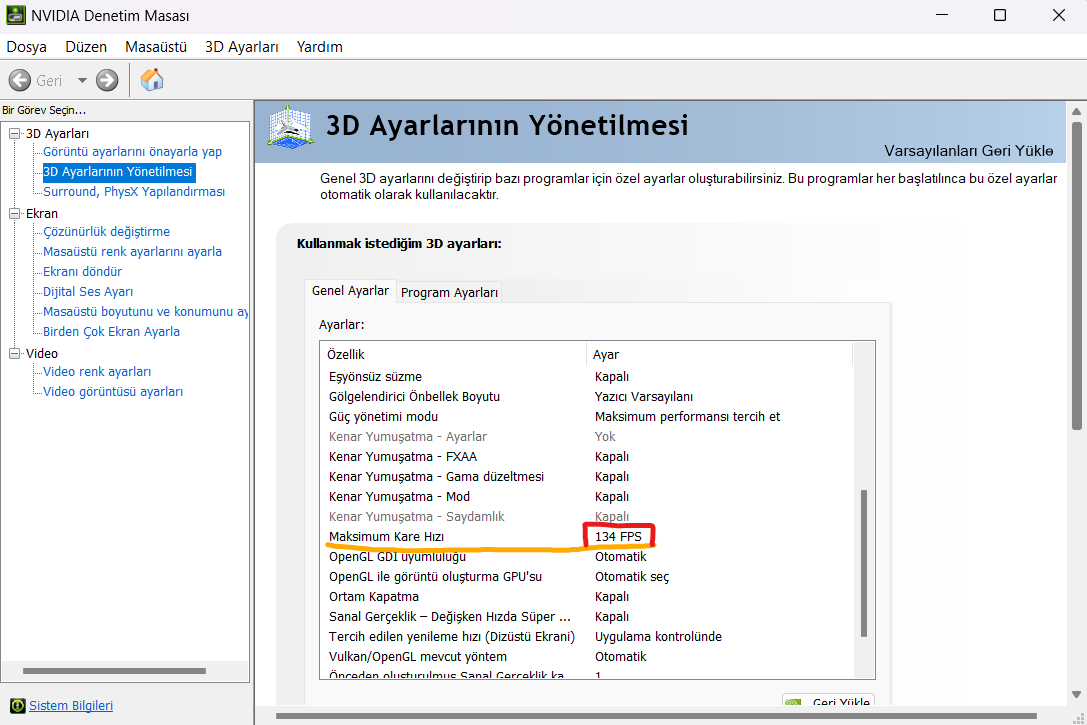Open the Masaüstü menu
1087x725 pixels.
point(156,46)
